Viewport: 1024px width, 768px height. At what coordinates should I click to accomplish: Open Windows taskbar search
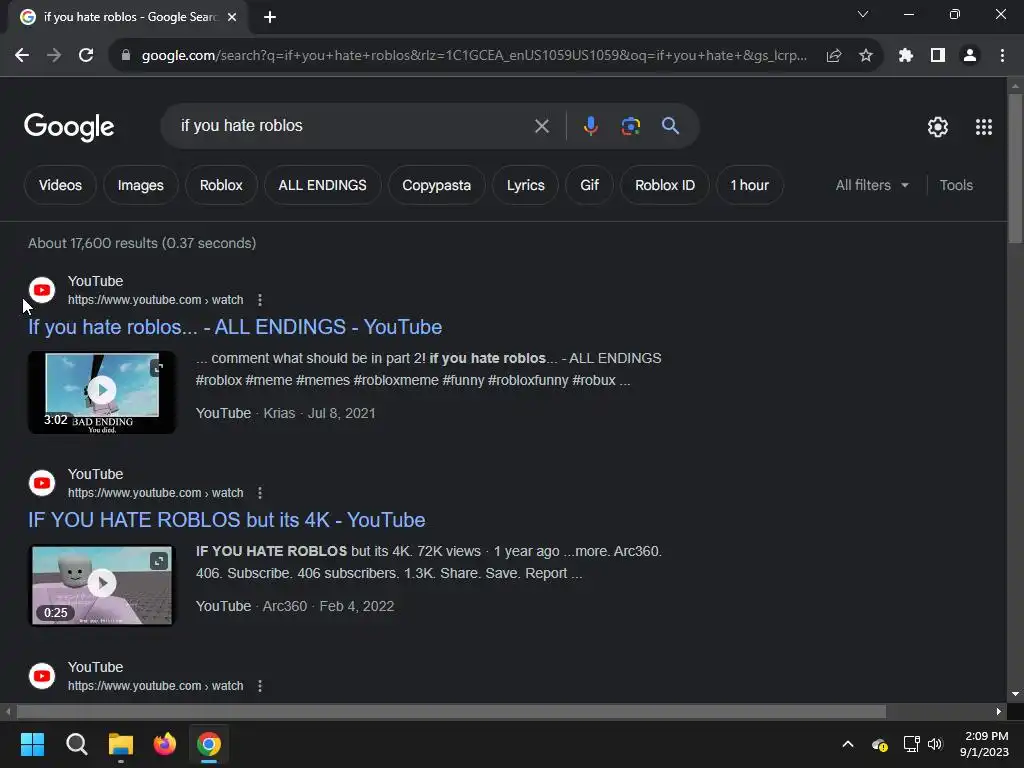pyautogui.click(x=76, y=744)
